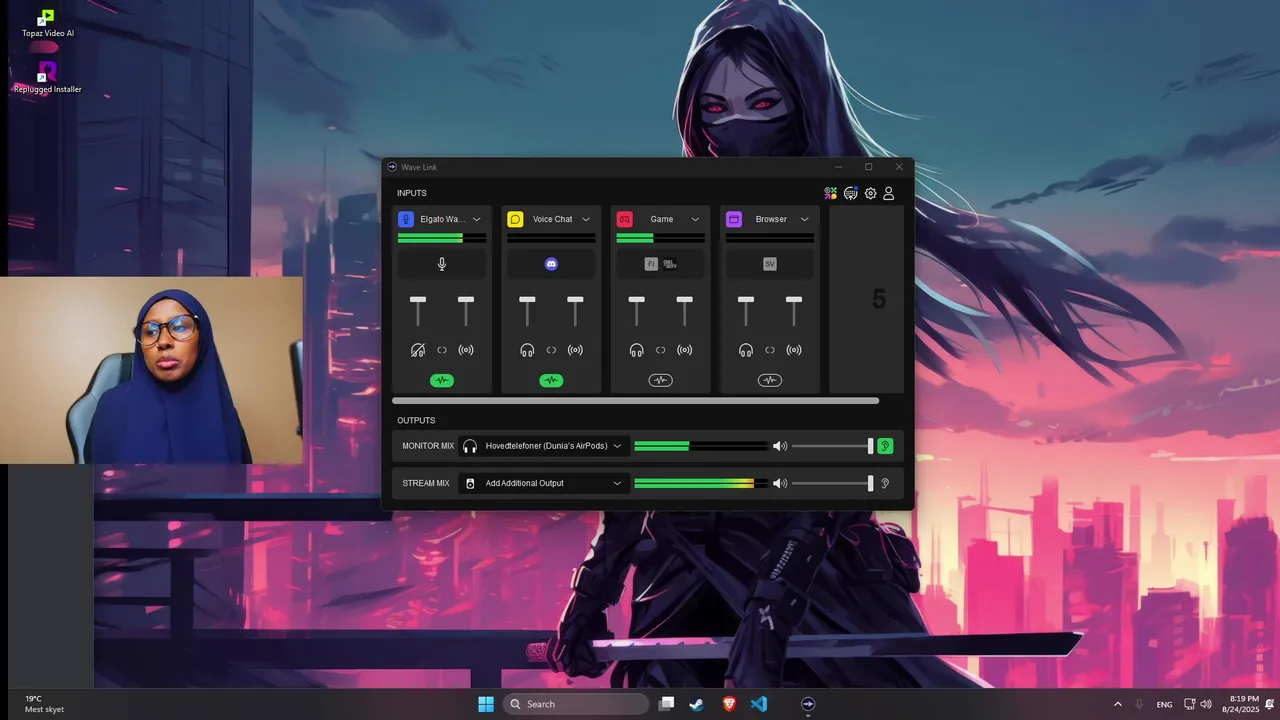Click the horizontal scrollbar under the inputs

pos(636,401)
